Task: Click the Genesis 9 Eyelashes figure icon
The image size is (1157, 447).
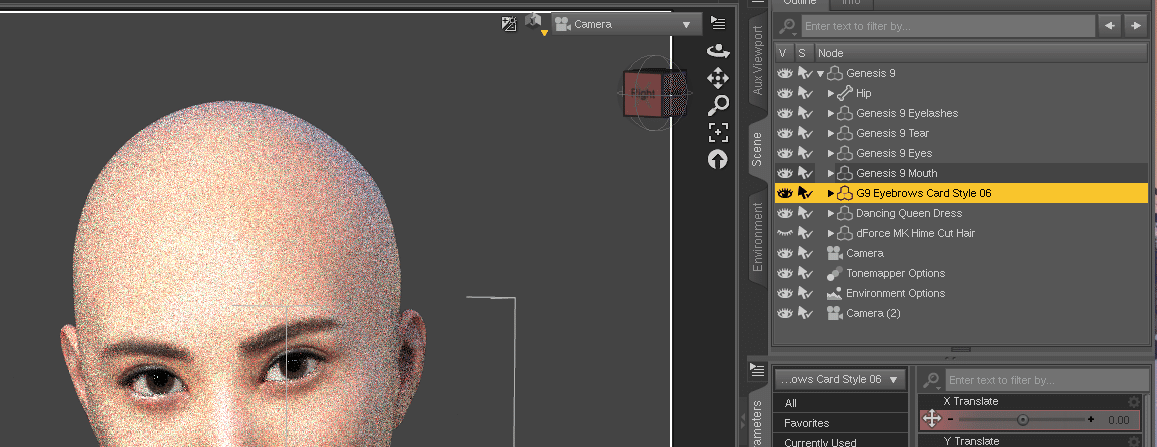Action: click(x=845, y=113)
